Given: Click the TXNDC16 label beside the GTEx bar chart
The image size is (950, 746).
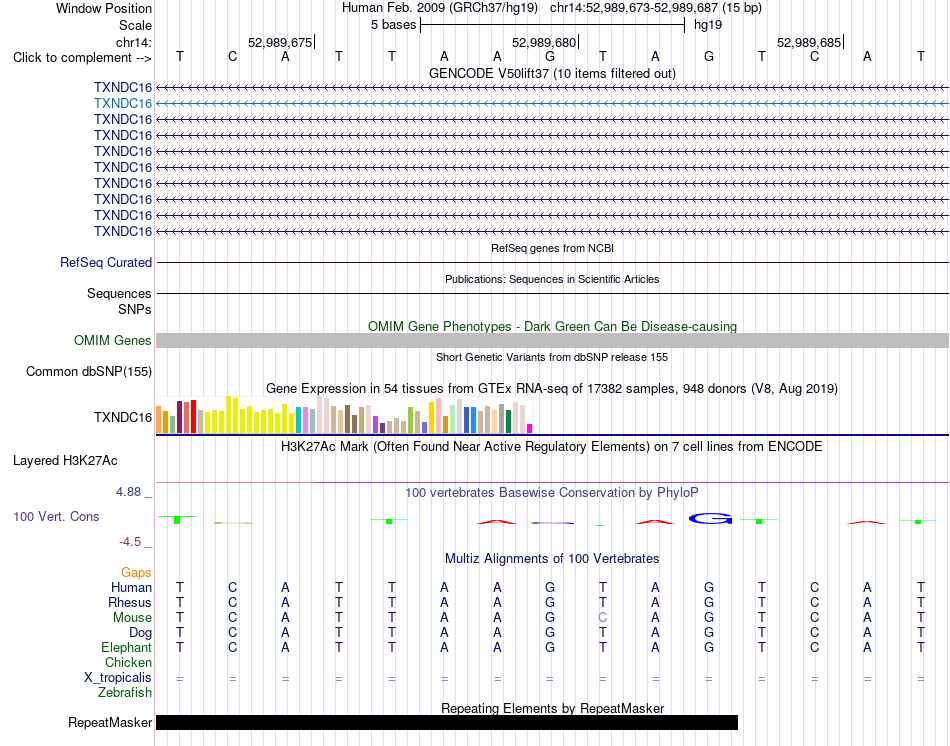Looking at the screenshot, I should click(123, 417).
